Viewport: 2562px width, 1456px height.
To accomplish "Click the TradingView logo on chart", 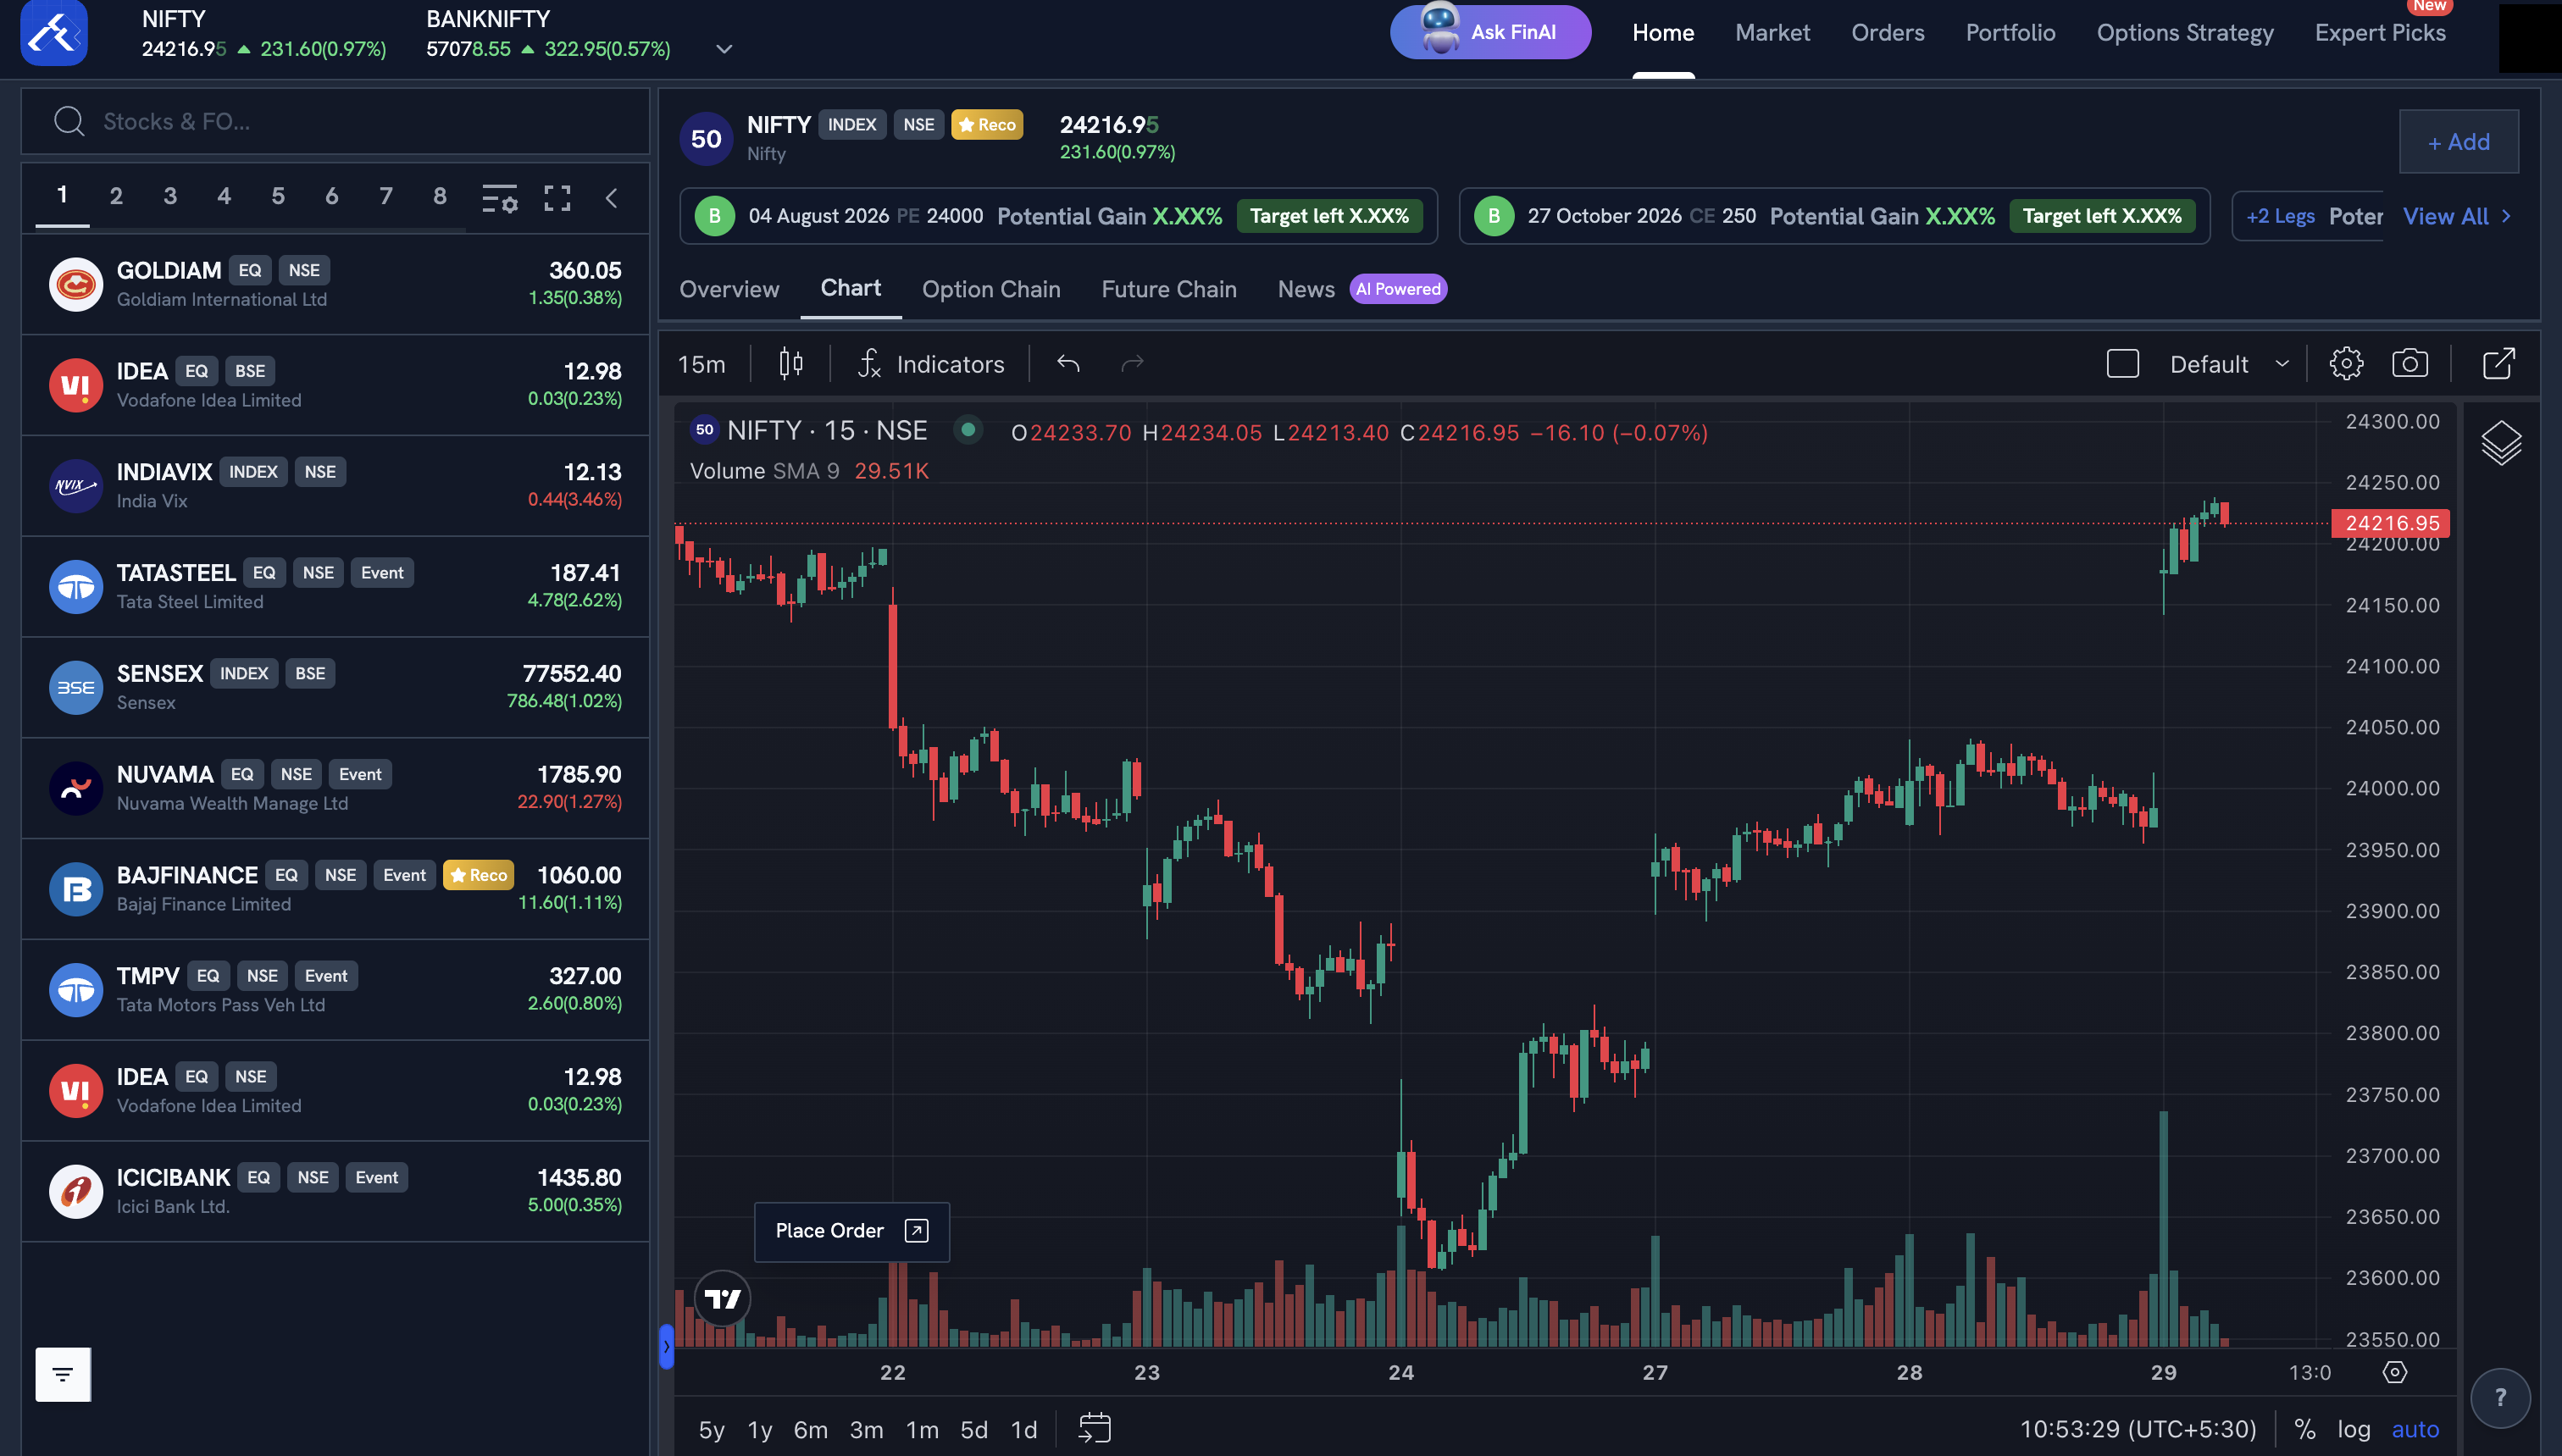I will [722, 1299].
